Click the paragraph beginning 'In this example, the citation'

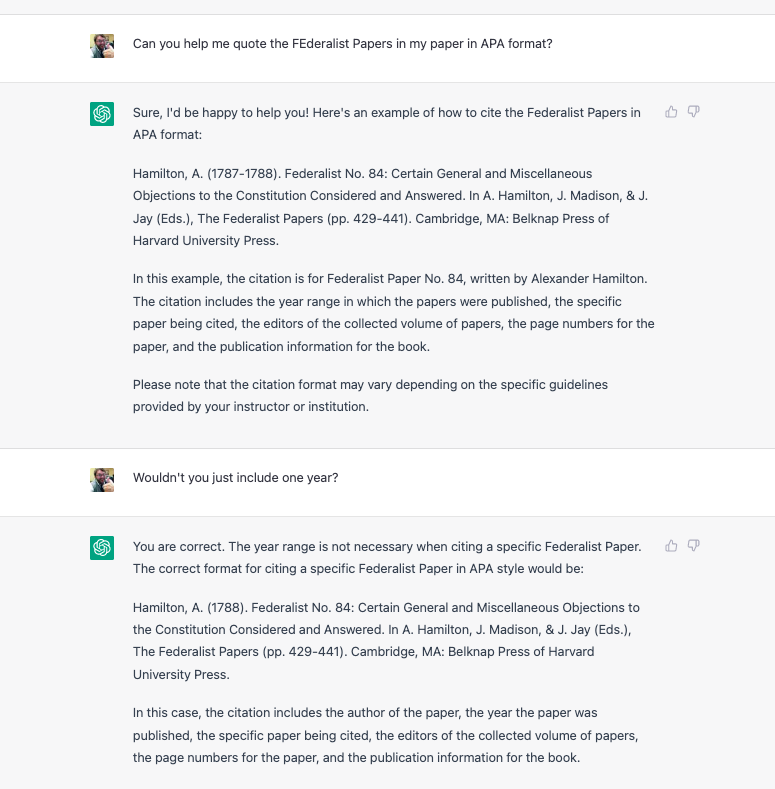[x=394, y=312]
